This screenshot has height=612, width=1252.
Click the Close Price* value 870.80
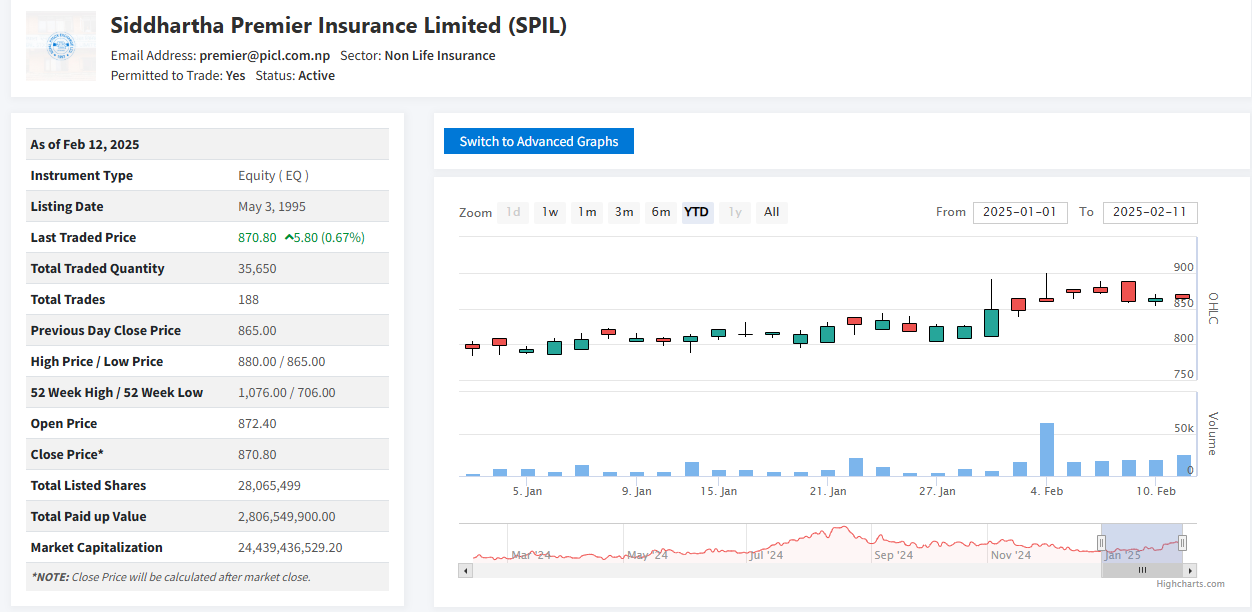pyautogui.click(x=257, y=455)
